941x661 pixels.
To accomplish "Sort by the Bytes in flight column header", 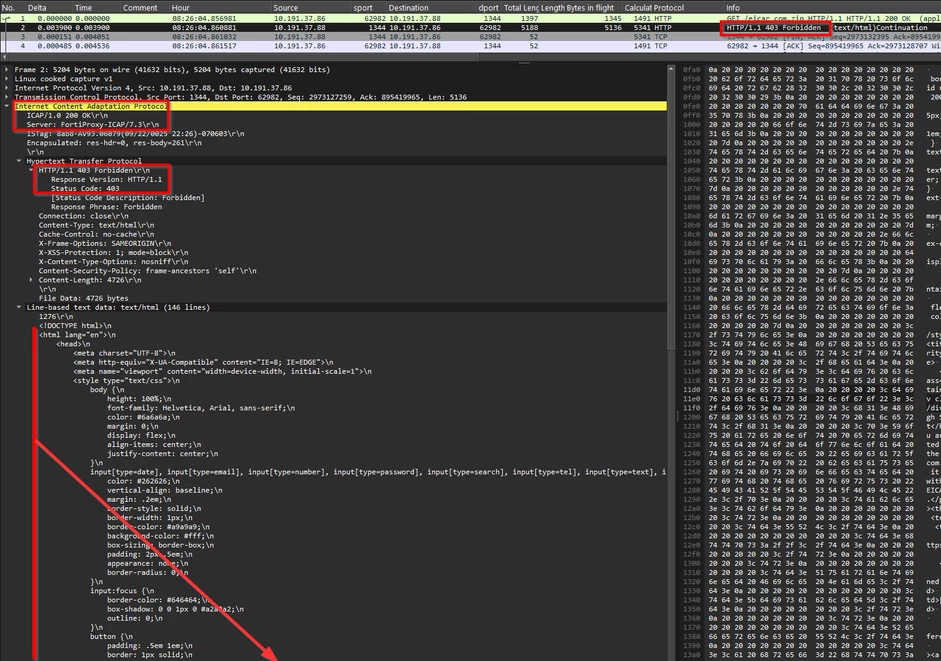I will [594, 8].
